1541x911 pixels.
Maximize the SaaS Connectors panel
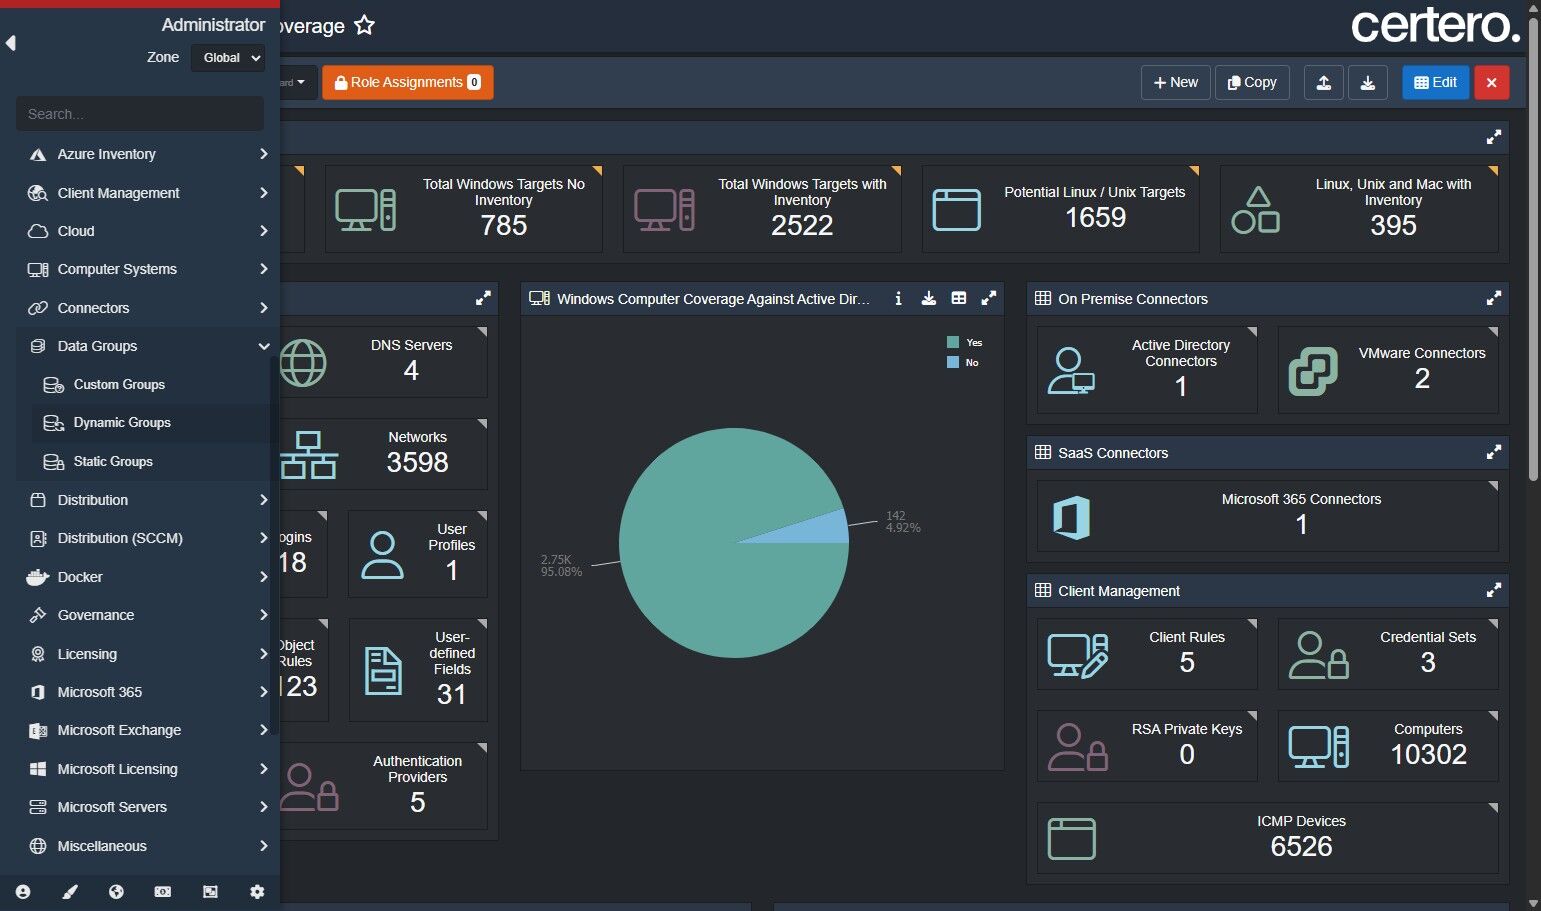[x=1494, y=452]
